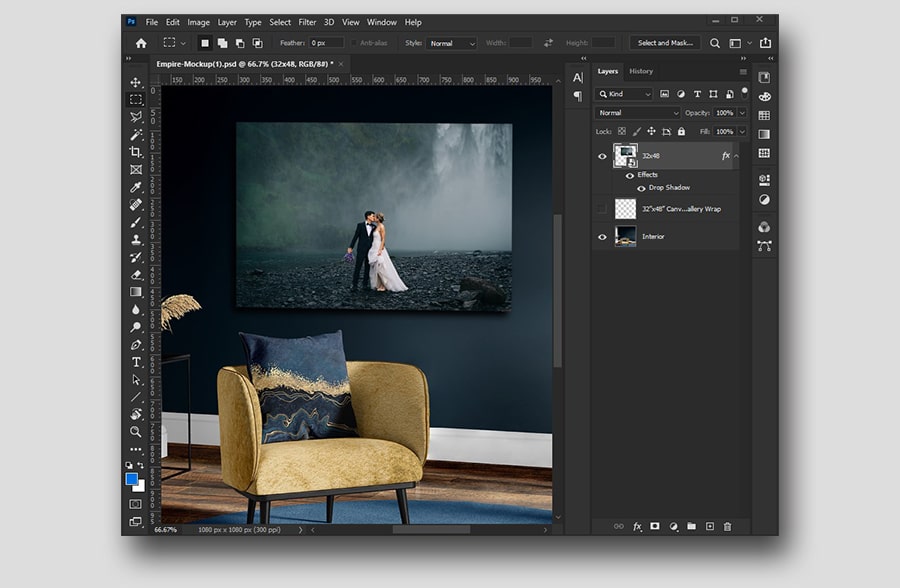Select the Type tool
This screenshot has height=588, width=900.
click(x=136, y=361)
